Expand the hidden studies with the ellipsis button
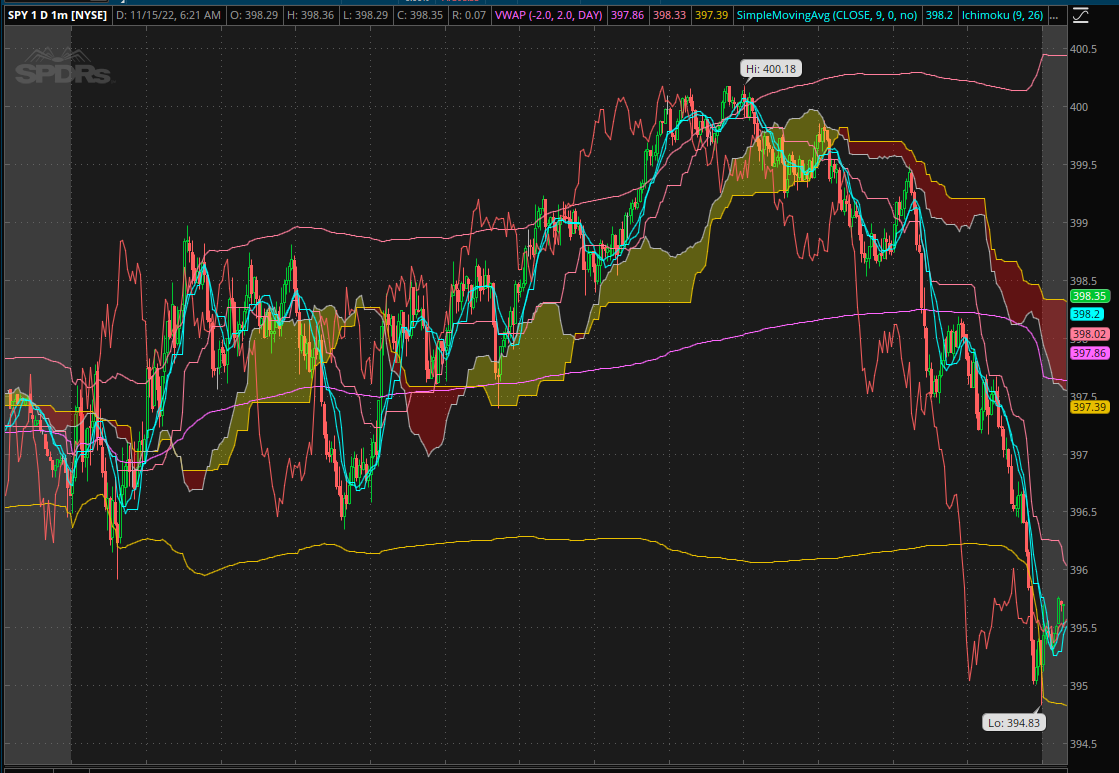 (1055, 15)
